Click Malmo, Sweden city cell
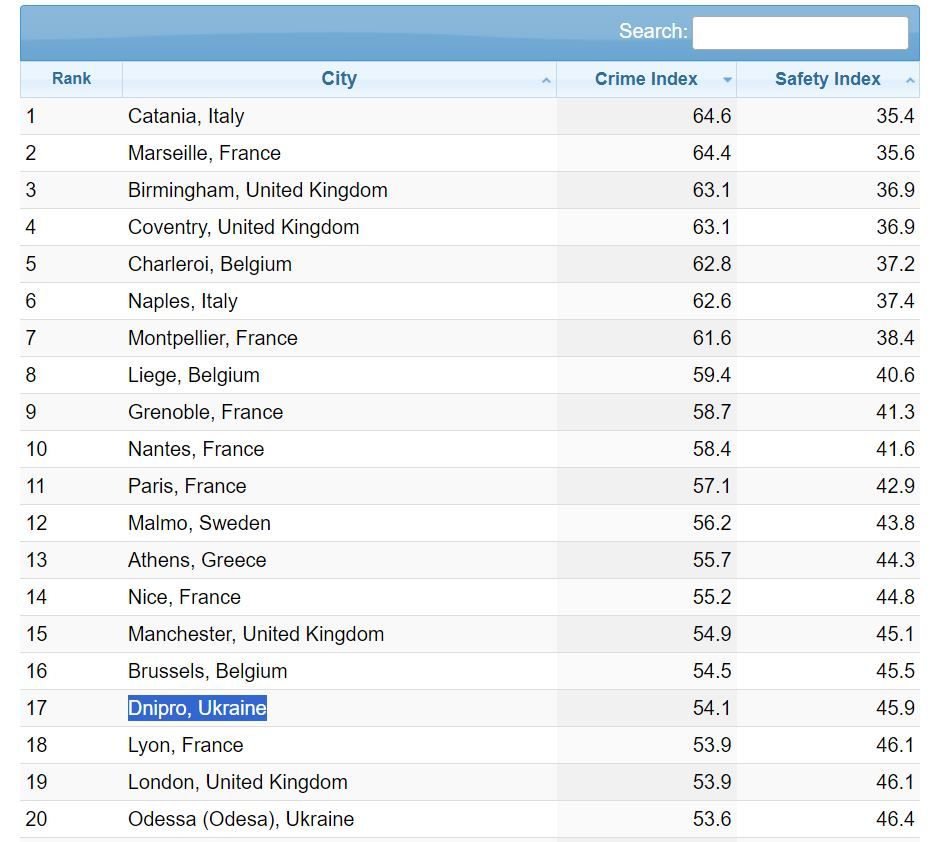933x842 pixels. coord(199,523)
